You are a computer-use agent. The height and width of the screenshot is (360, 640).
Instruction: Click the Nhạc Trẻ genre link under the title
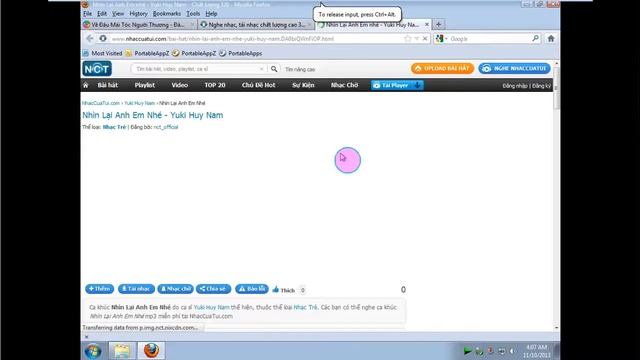coord(114,127)
